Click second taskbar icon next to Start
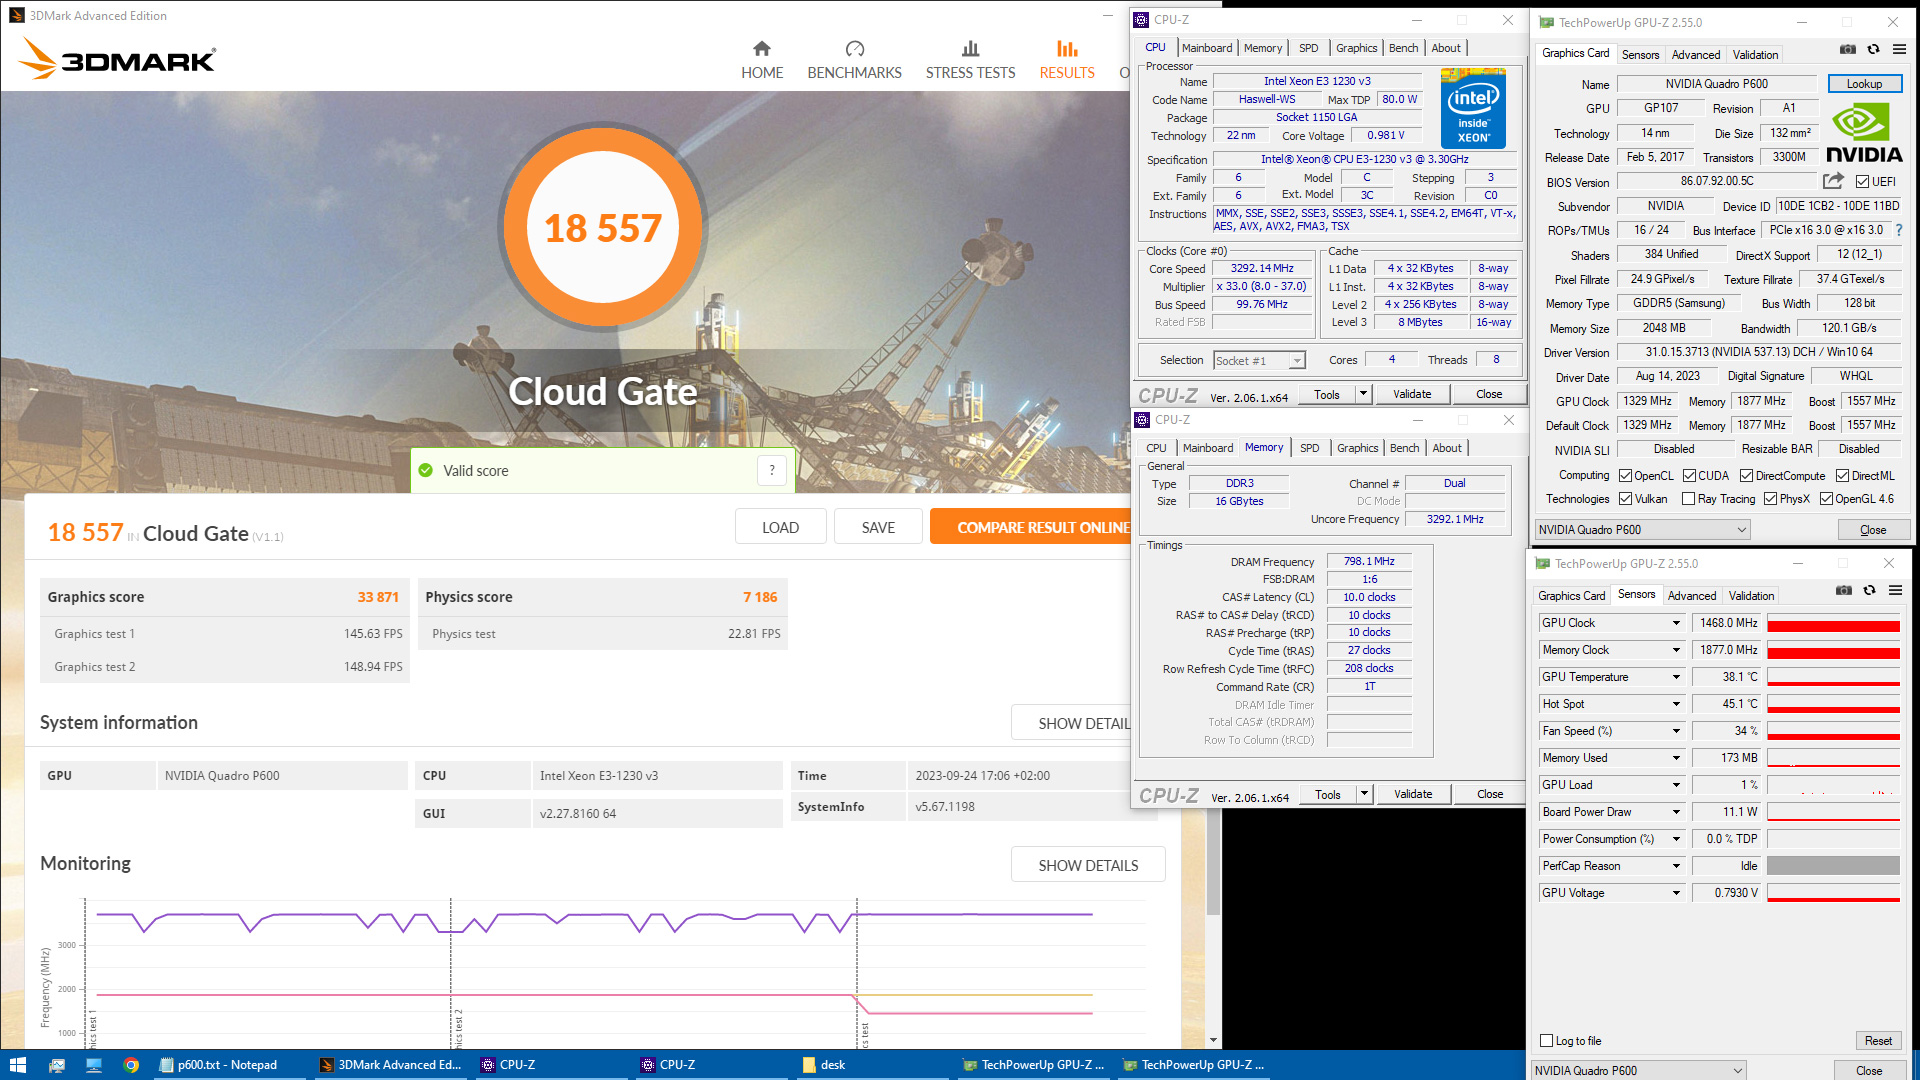Image resolution: width=1920 pixels, height=1080 pixels. coord(56,1065)
